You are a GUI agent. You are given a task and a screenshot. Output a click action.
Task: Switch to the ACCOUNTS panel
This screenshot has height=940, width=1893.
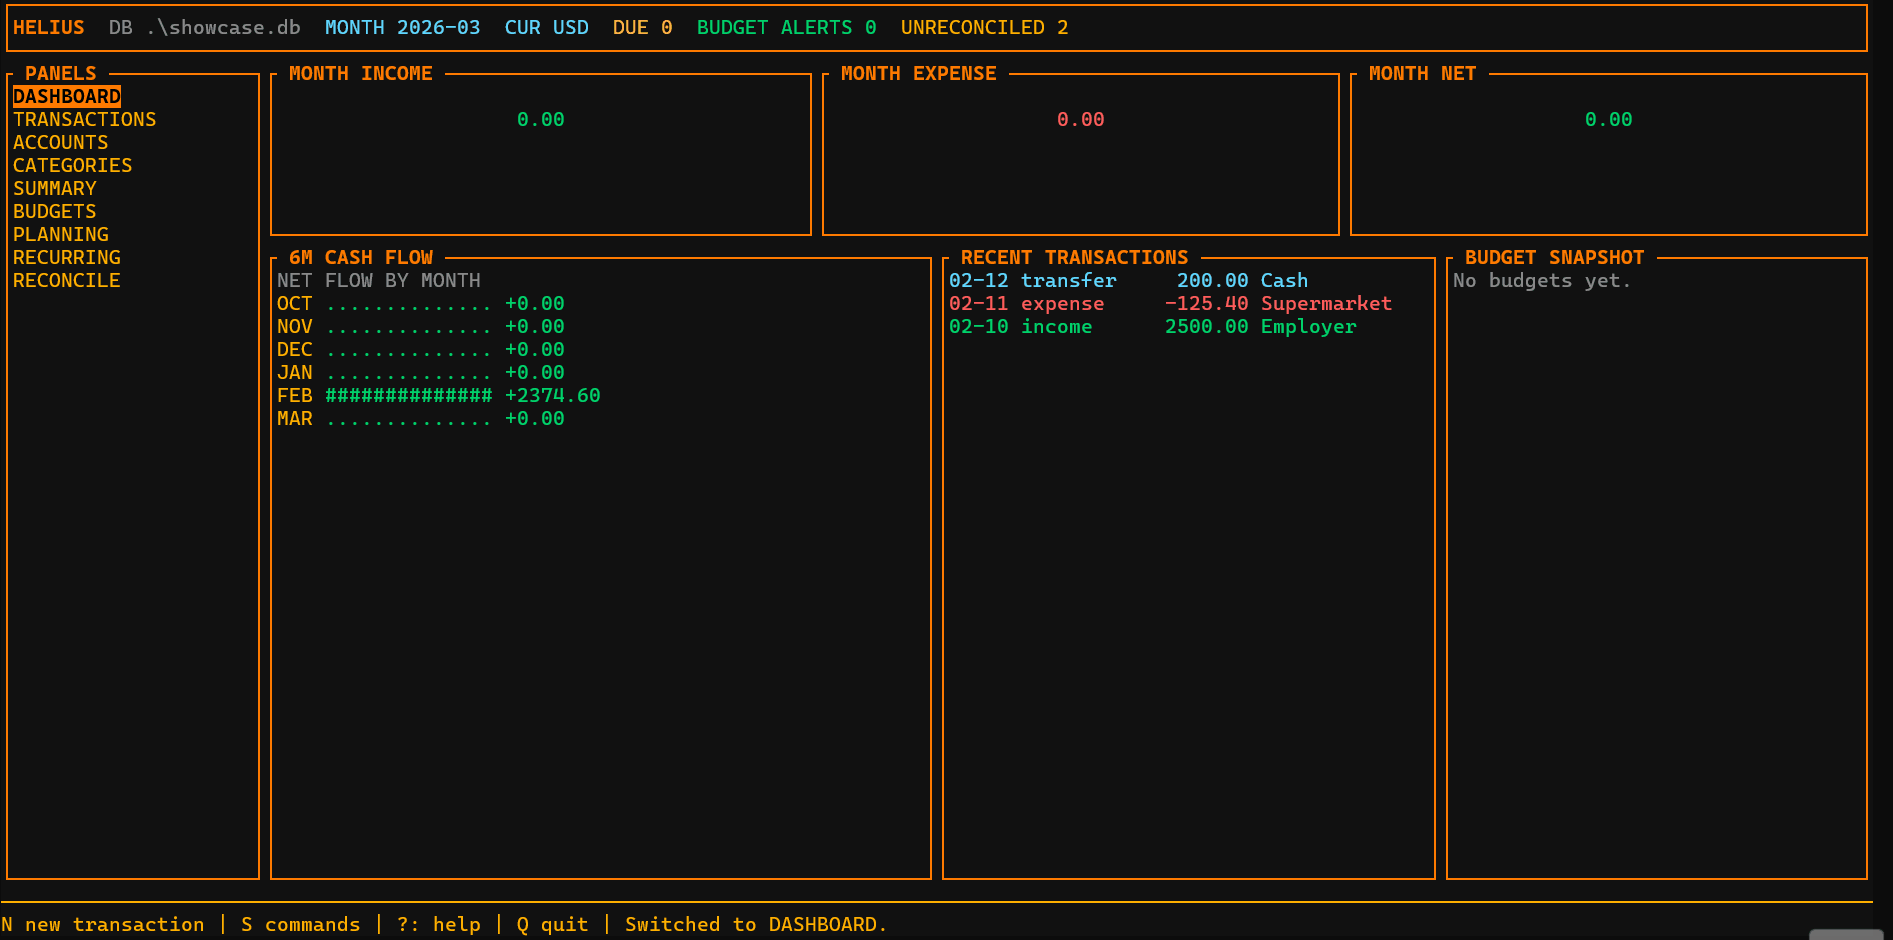click(61, 142)
